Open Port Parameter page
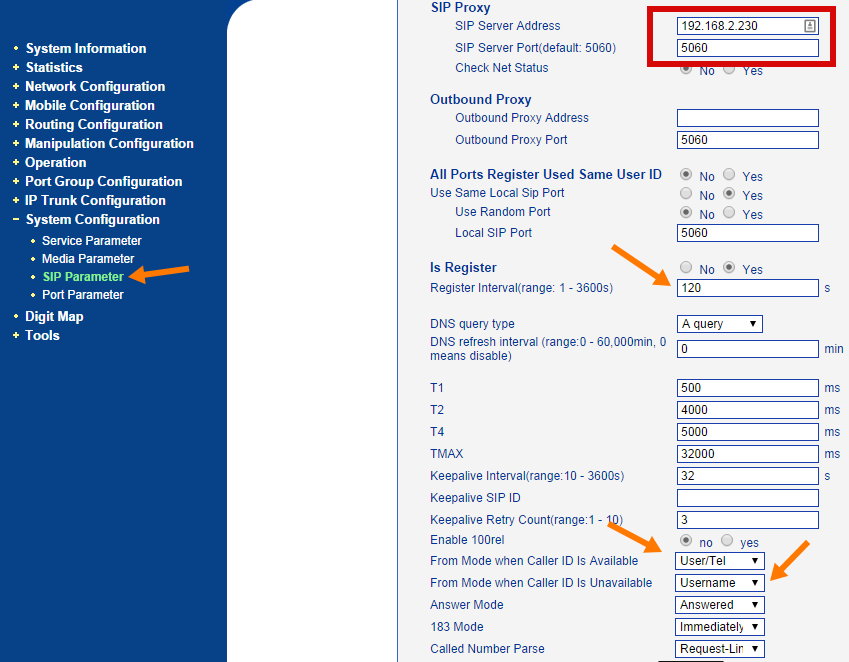 (83, 295)
